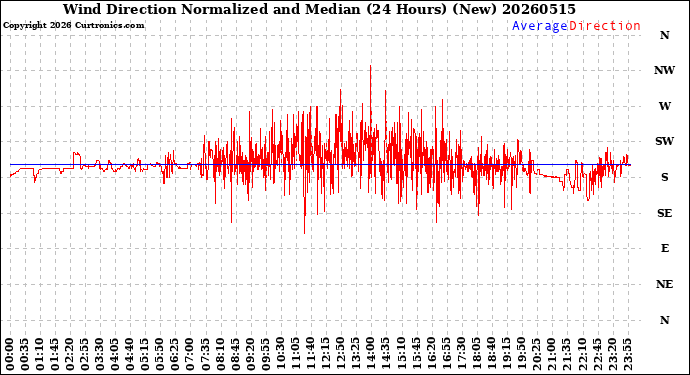Click the 01:10 time axis label

point(40,354)
